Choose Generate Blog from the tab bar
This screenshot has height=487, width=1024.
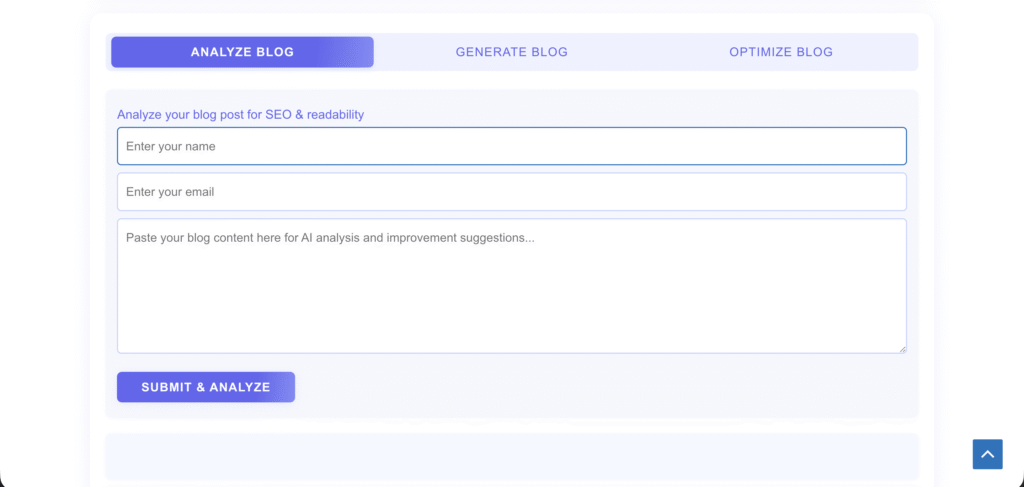pos(511,52)
